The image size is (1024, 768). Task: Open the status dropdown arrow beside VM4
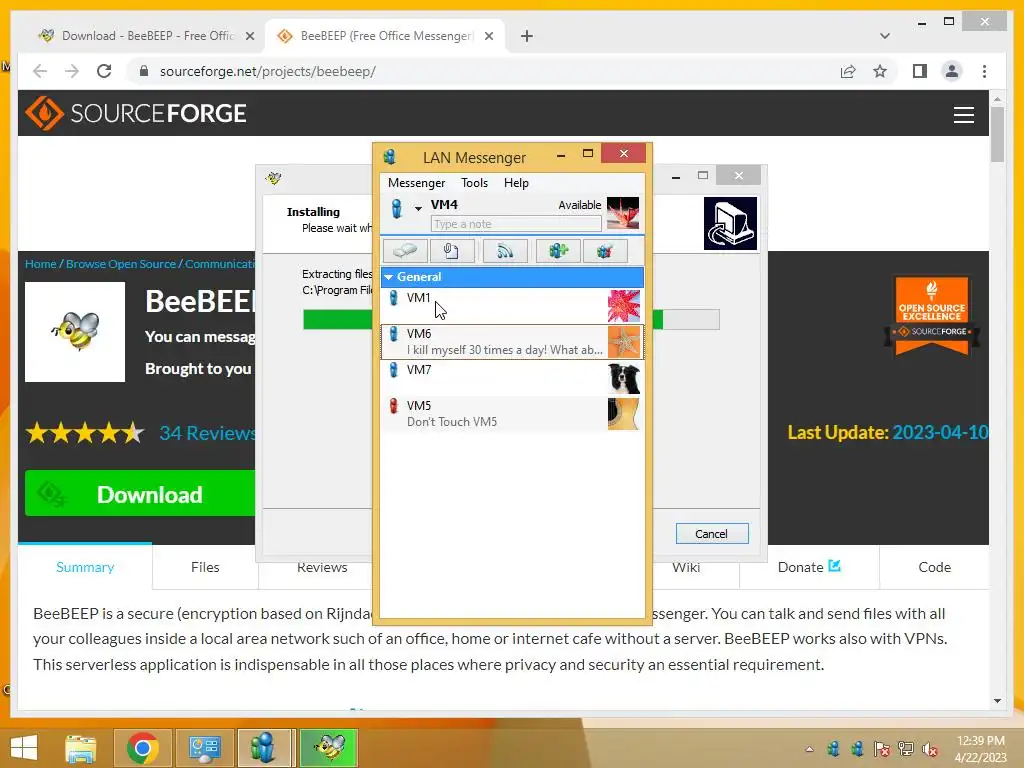pos(418,208)
